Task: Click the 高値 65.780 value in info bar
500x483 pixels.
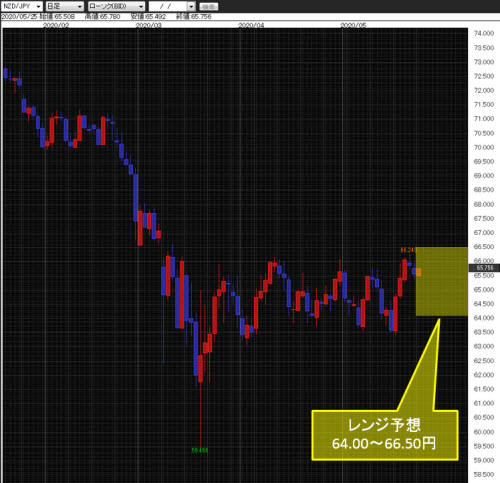Action: point(103,16)
